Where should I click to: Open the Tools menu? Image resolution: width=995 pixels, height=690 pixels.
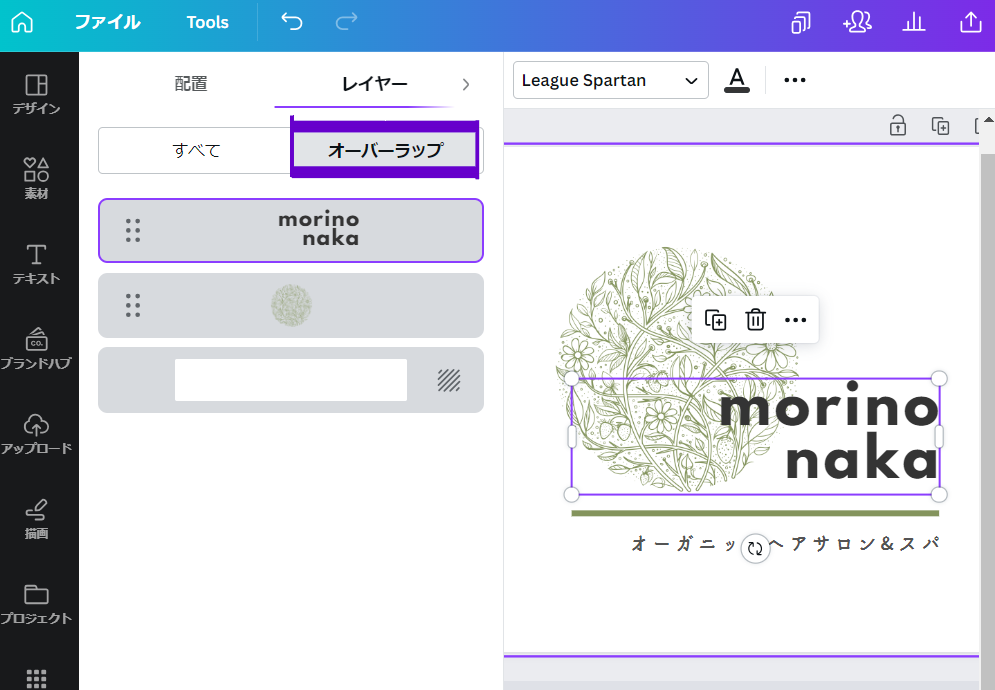[208, 22]
